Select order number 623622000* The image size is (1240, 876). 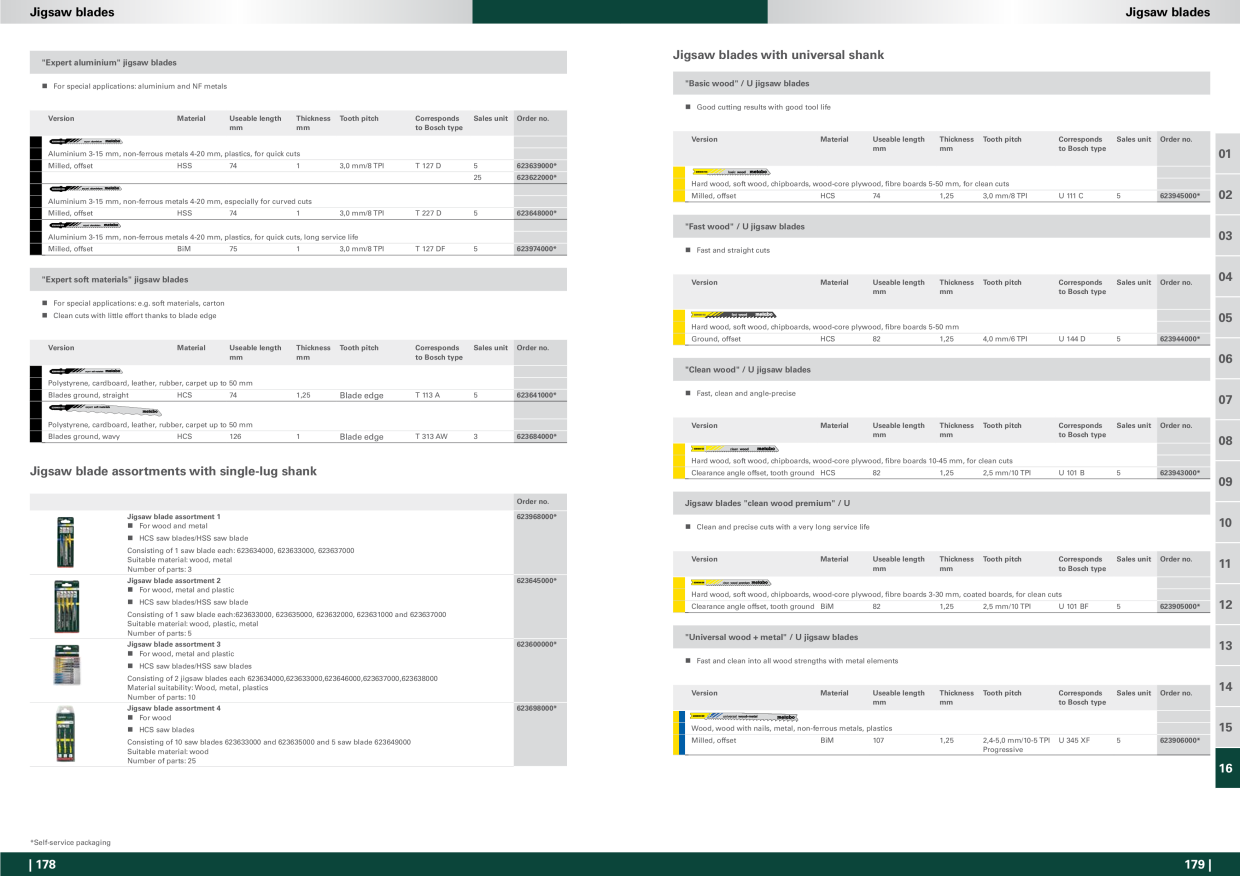point(536,178)
